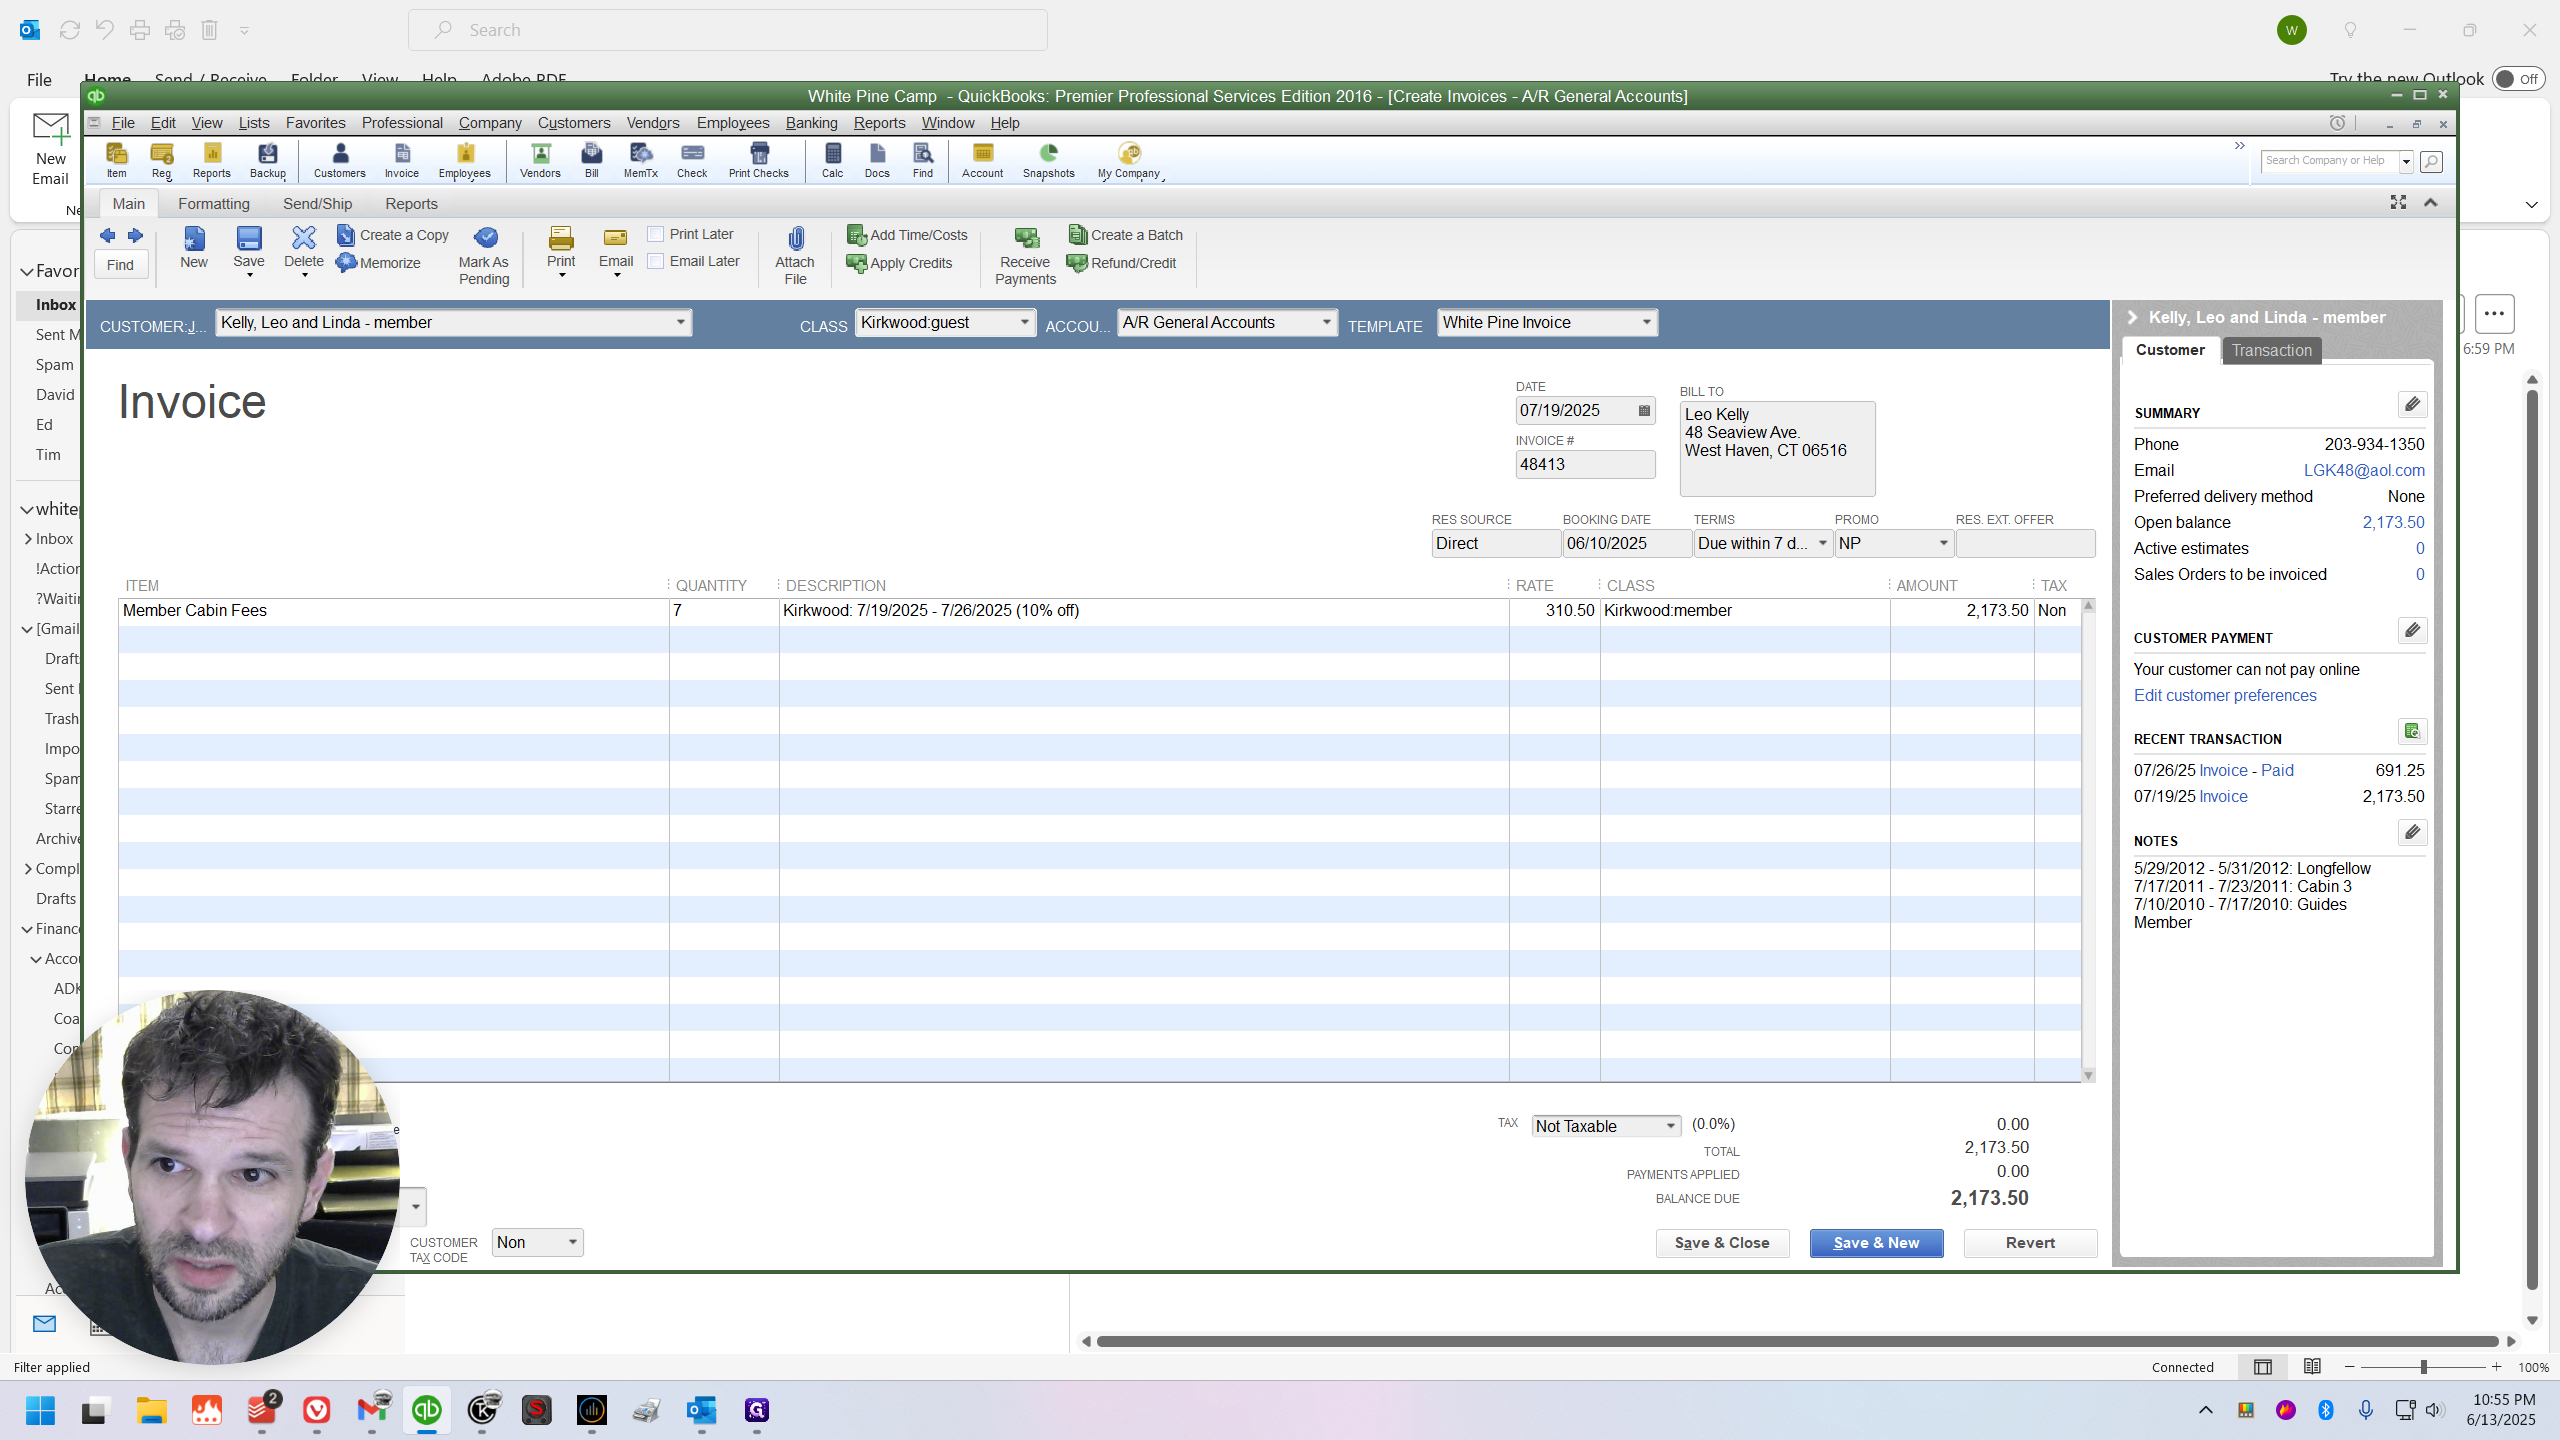
Task: Open the Not Taxable tax dropdown
Action: click(1670, 1126)
